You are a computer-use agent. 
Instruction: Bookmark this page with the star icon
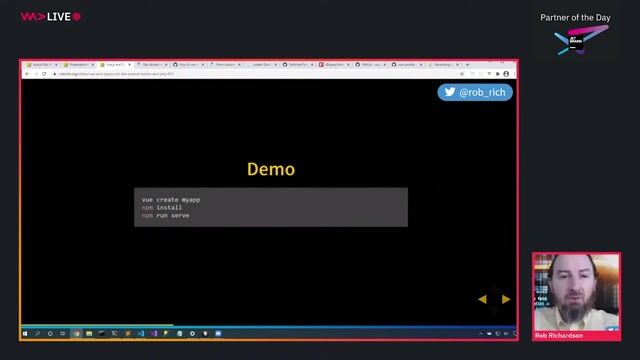[x=462, y=74]
